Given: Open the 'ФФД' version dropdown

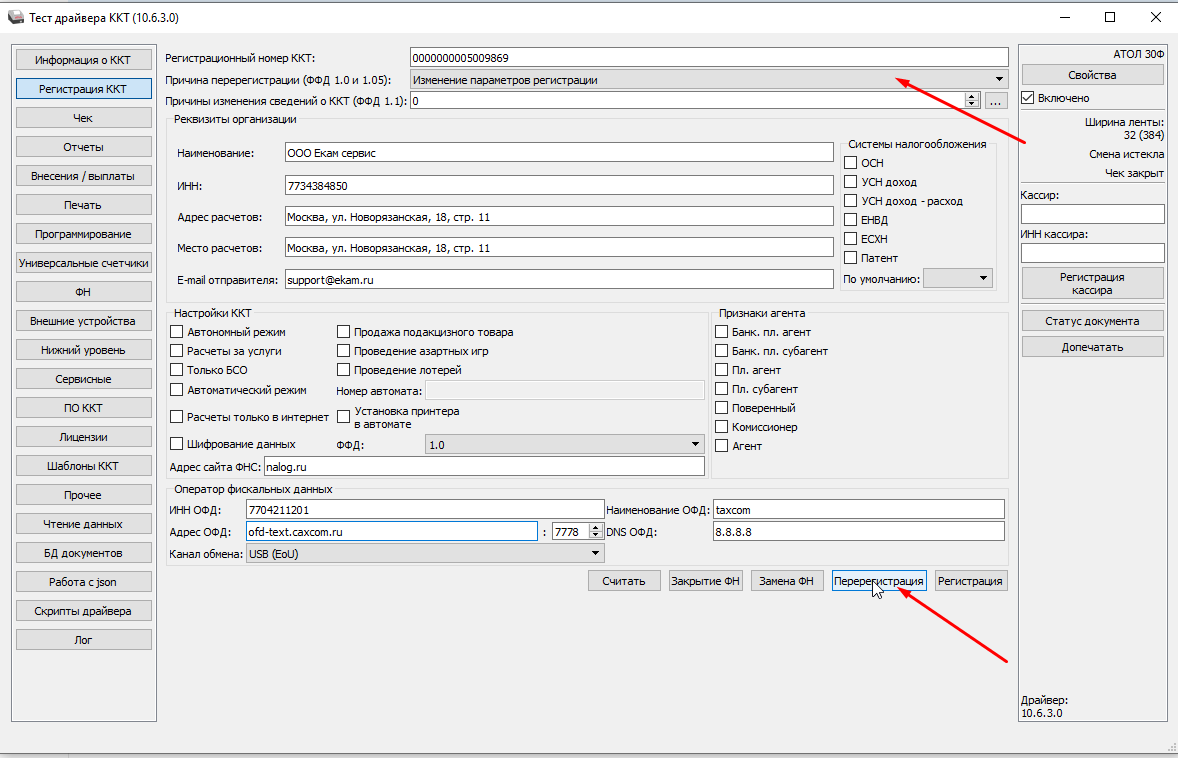Looking at the screenshot, I should click(565, 445).
